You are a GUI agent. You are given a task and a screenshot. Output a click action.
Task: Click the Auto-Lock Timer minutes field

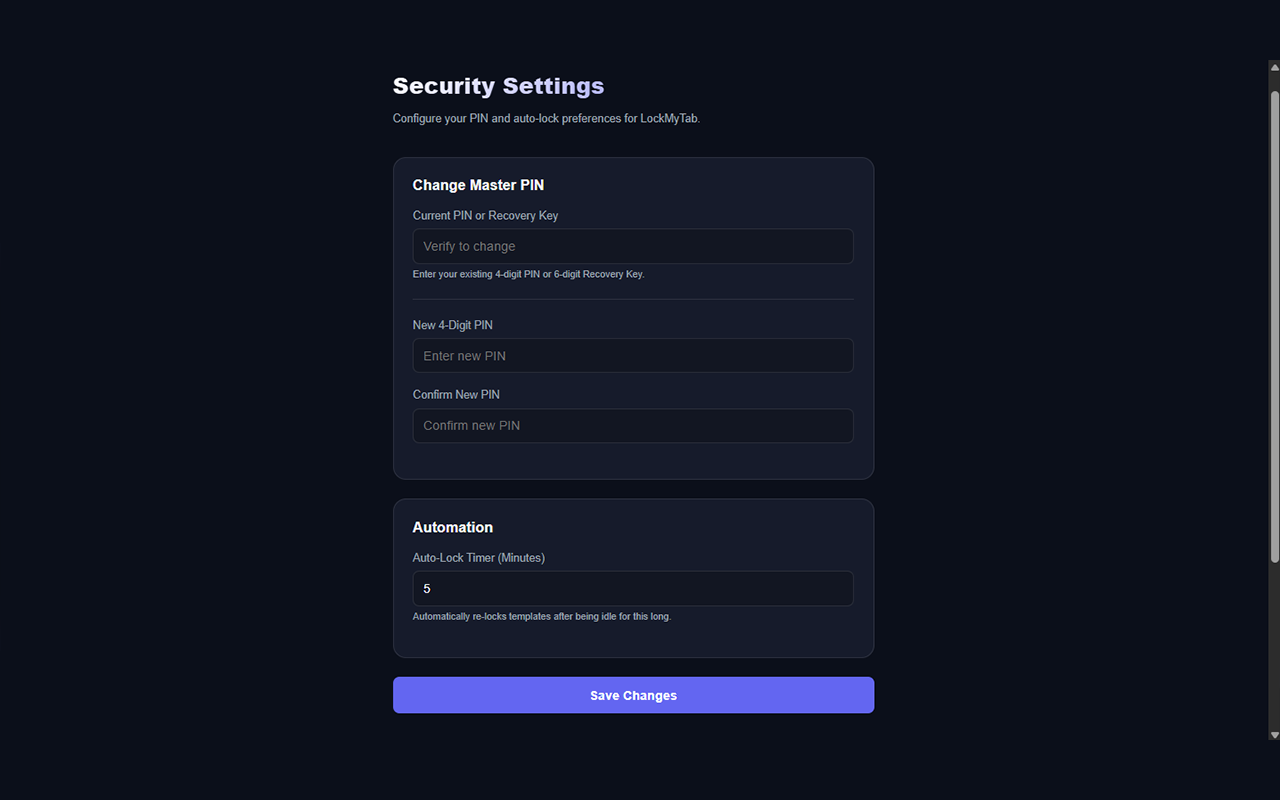633,588
